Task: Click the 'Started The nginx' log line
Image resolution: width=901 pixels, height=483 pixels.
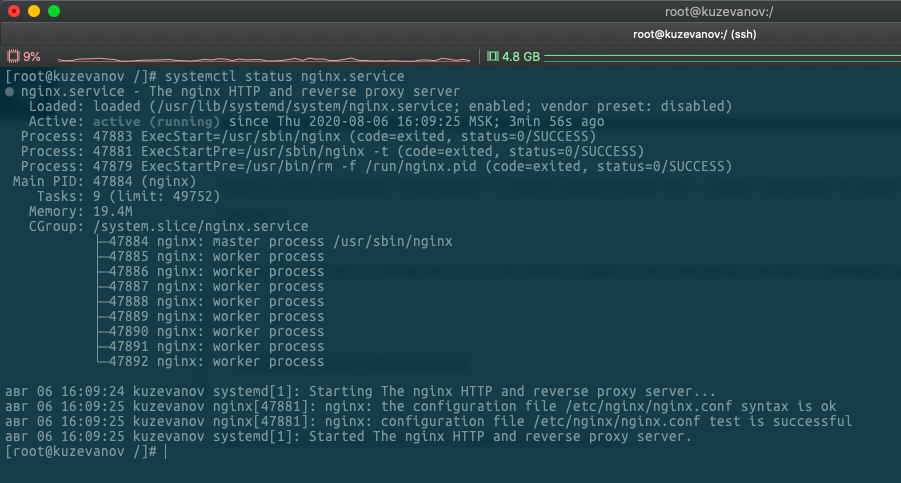Action: [349, 436]
